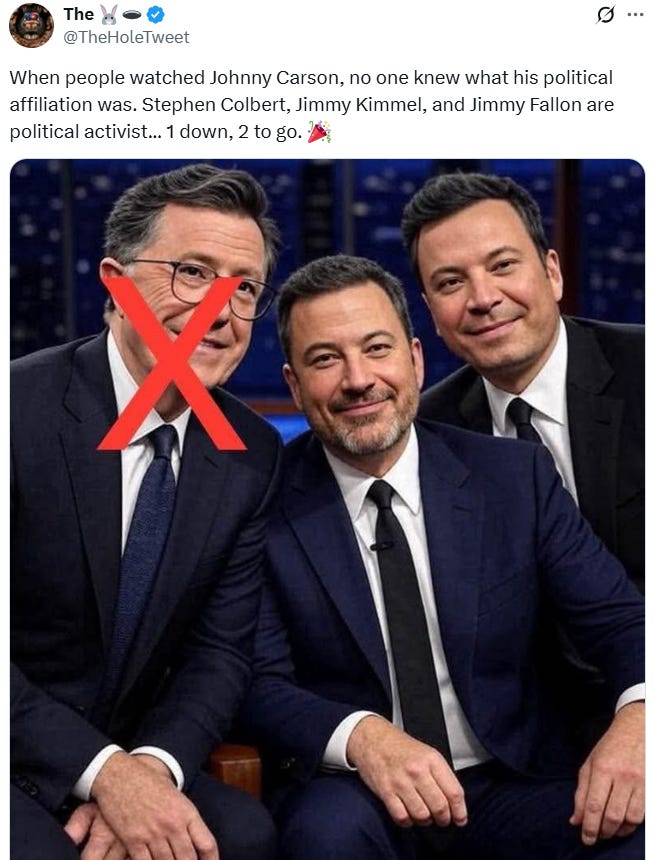Click the tweet text mentioning Johnny Carson
The height and width of the screenshot is (860, 653).
(311, 105)
